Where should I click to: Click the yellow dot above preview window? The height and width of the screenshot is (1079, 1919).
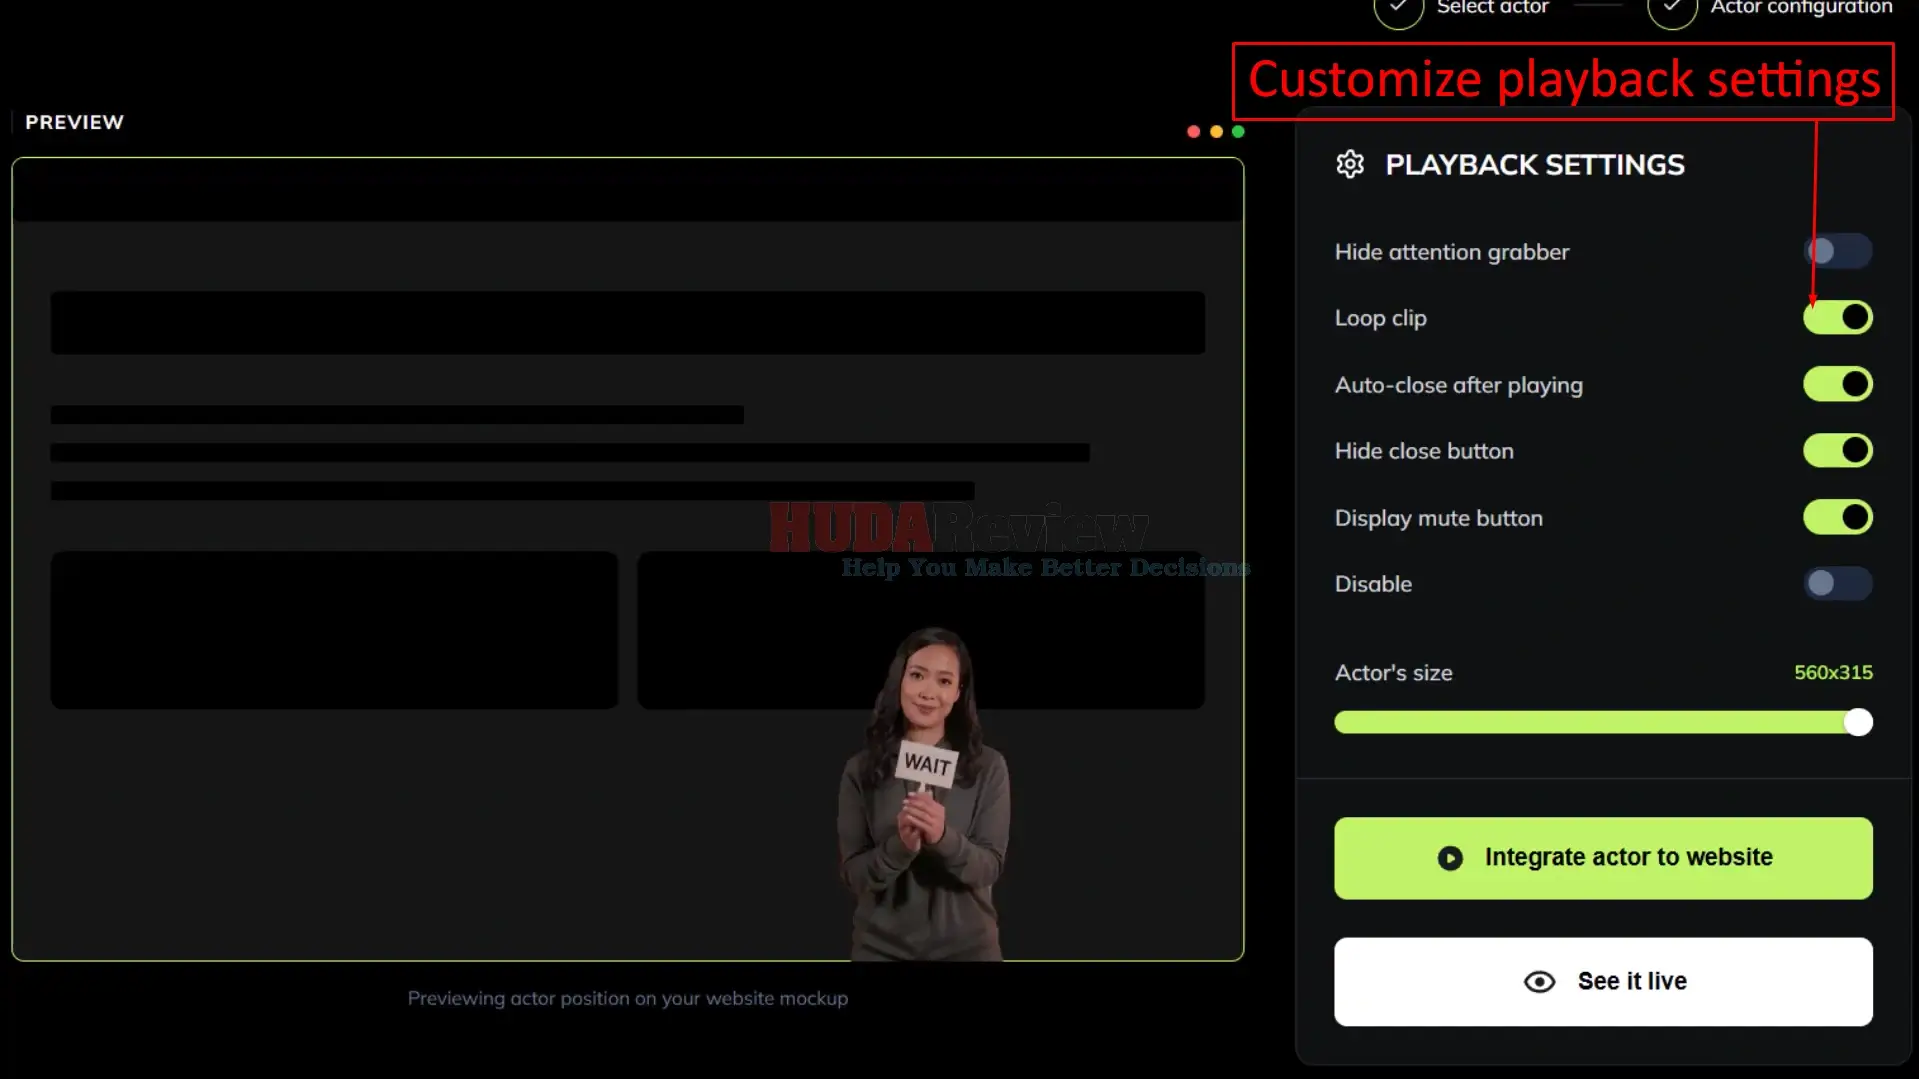click(1216, 132)
